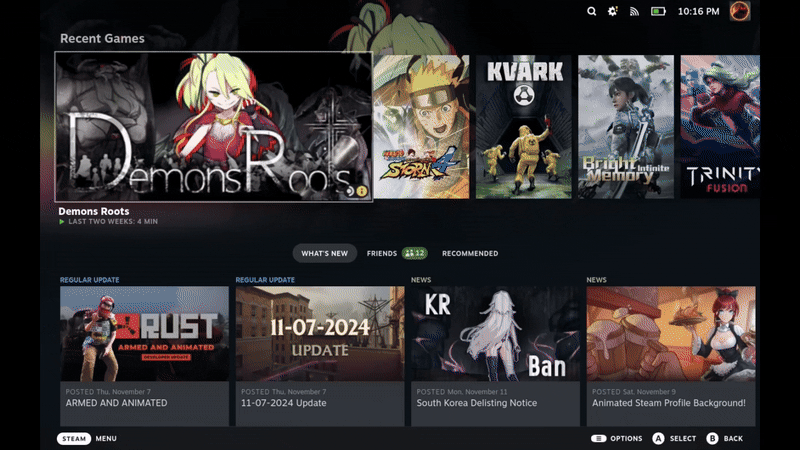The width and height of the screenshot is (800, 450).
Task: Switch to the Friends tab
Action: point(382,253)
